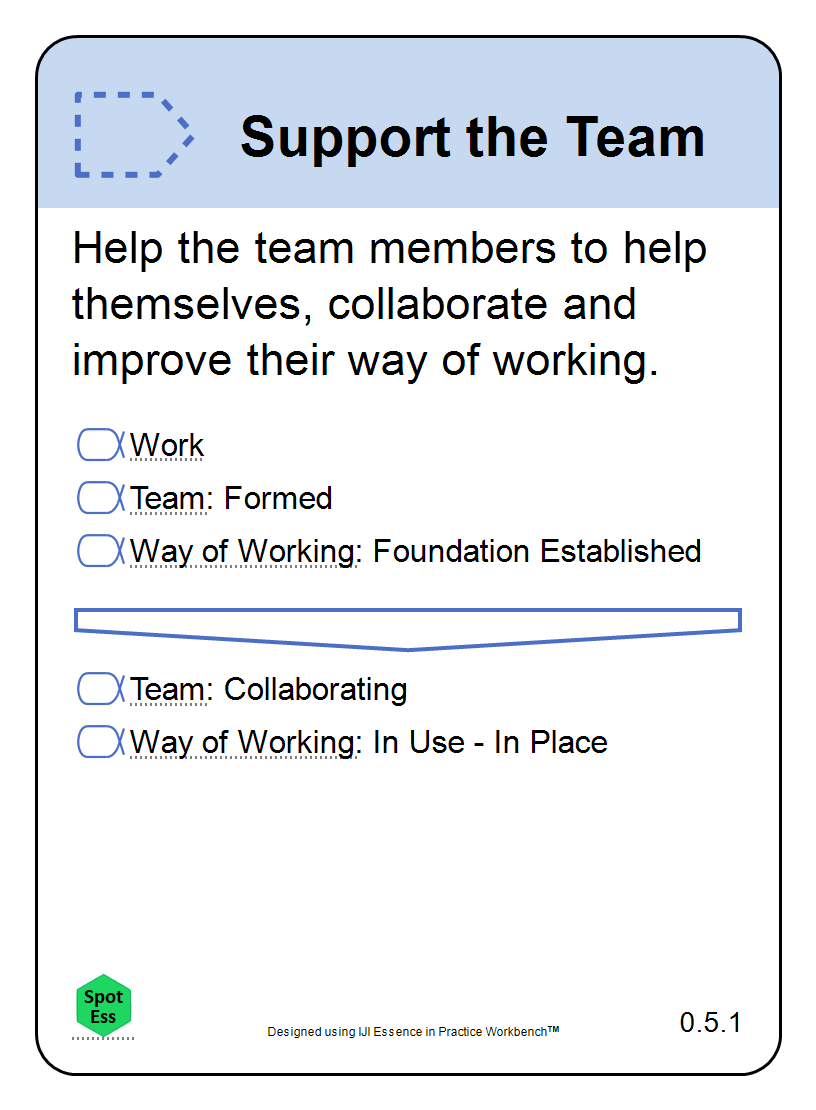This screenshot has width=816, height=1110.
Task: Click the Support the Team card title
Action: (473, 137)
